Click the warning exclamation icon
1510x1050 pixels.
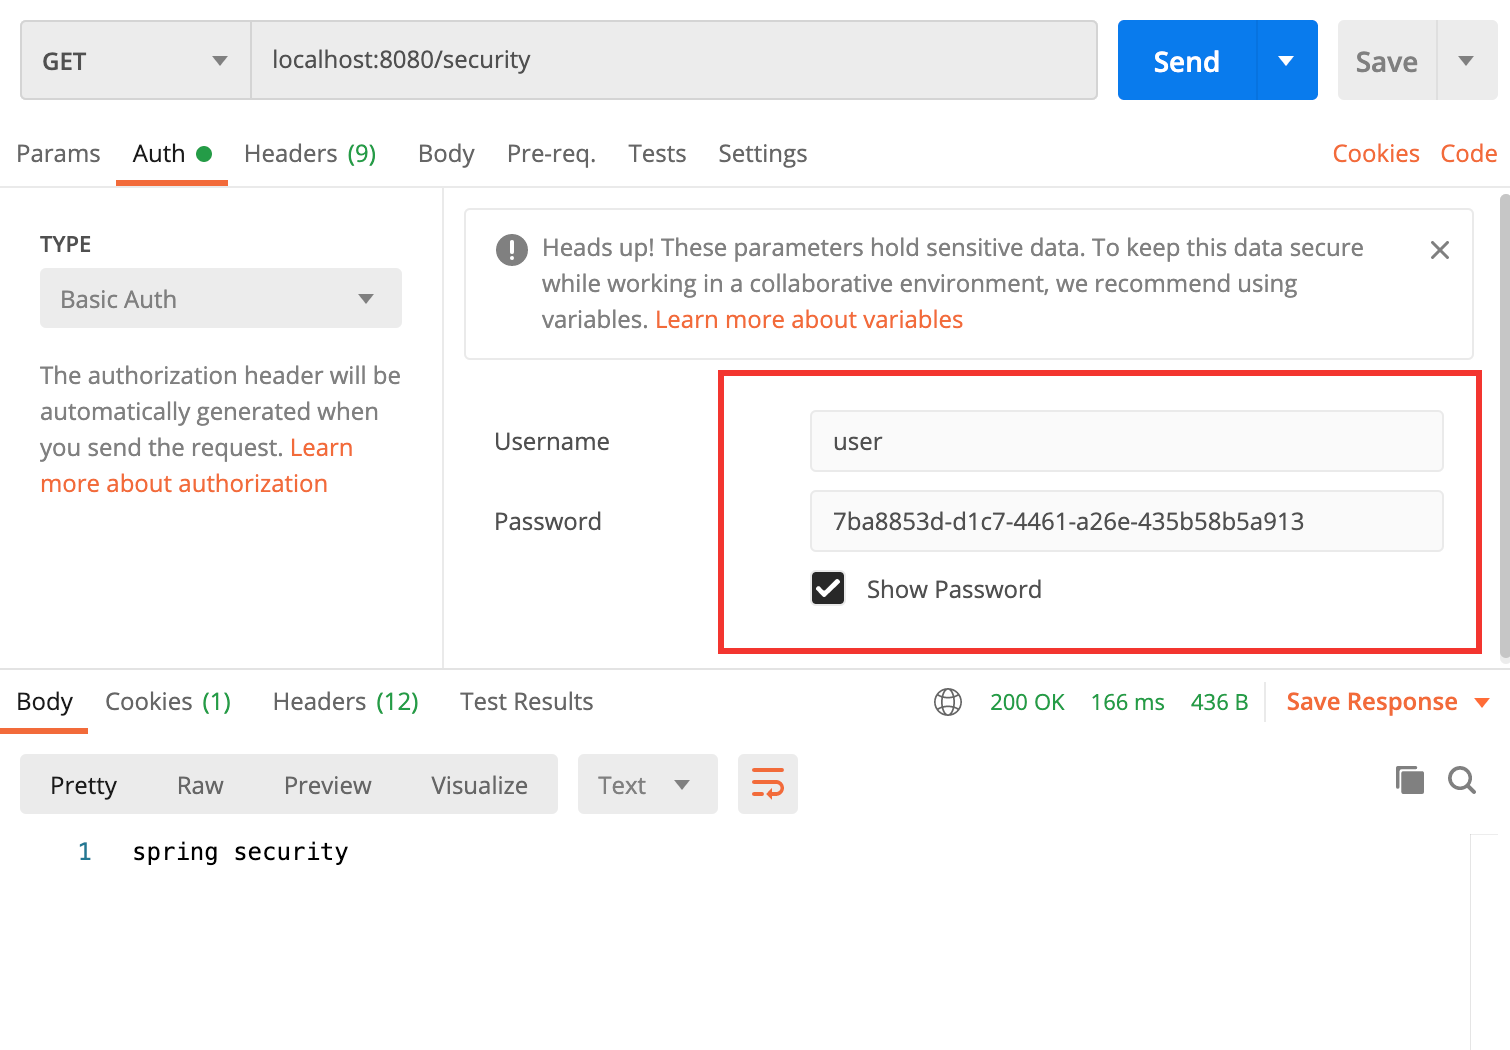tap(512, 249)
